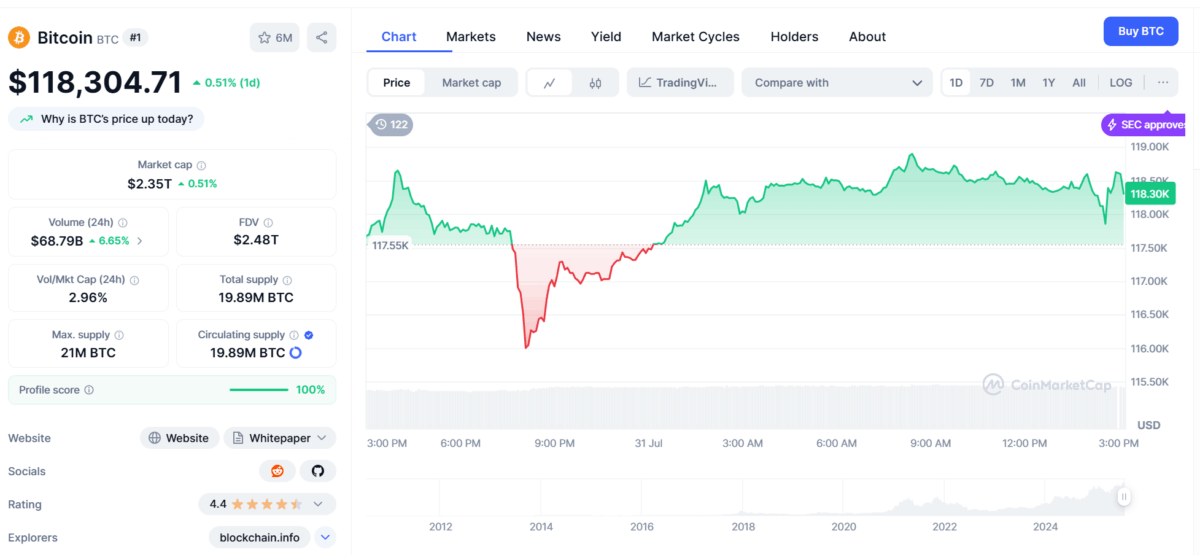Viewport: 1200px width, 555px height.
Task: Set chart range to 1D
Action: click(x=956, y=83)
